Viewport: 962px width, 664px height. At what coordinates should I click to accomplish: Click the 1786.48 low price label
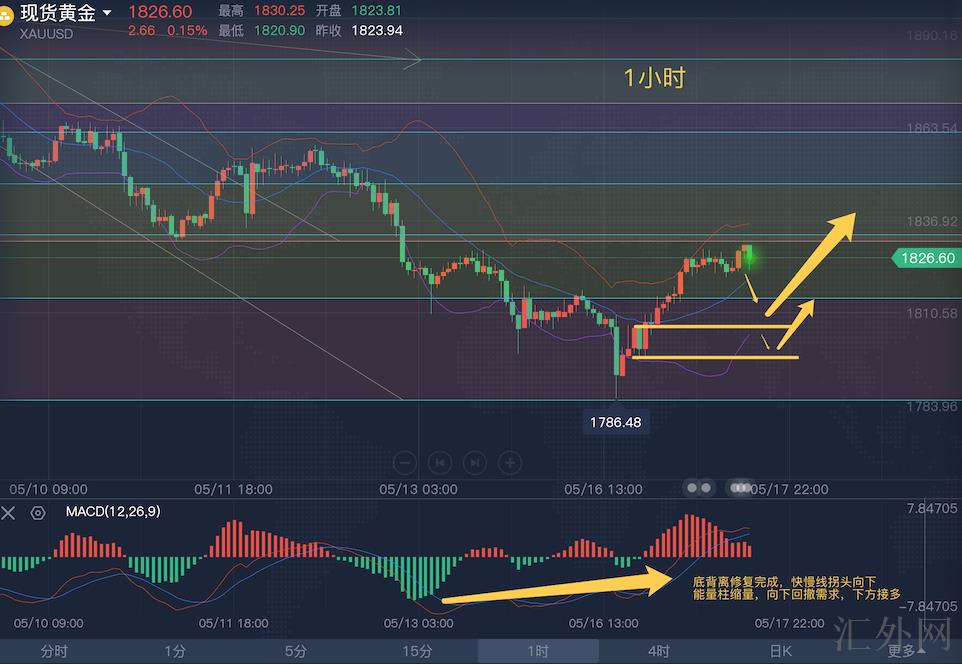[615, 422]
